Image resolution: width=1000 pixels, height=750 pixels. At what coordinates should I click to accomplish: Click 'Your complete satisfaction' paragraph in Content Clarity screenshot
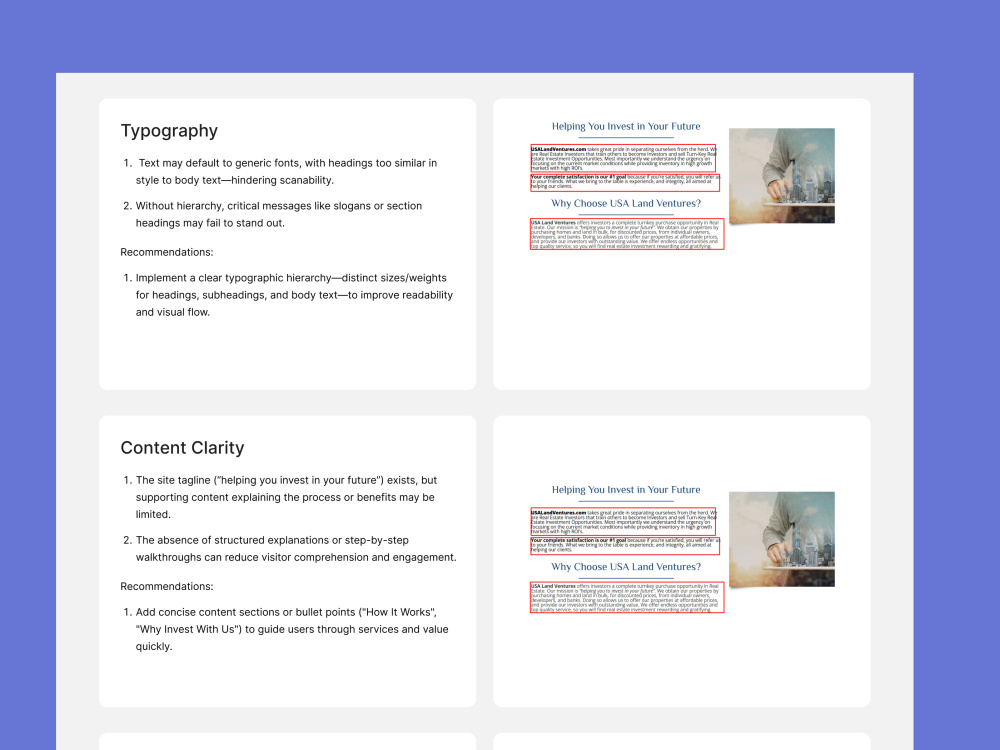pos(625,546)
